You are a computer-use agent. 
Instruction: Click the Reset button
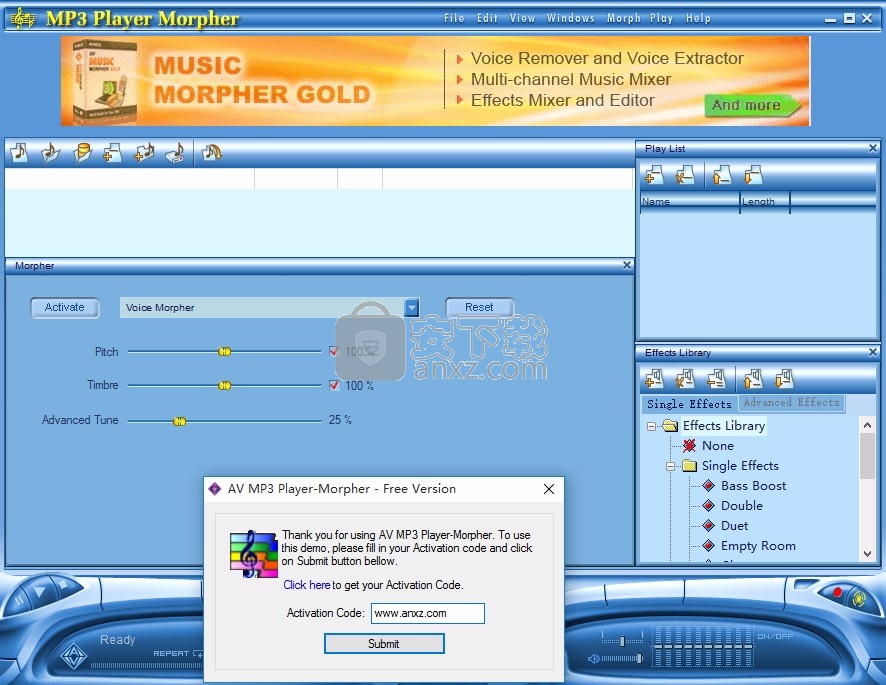point(479,307)
